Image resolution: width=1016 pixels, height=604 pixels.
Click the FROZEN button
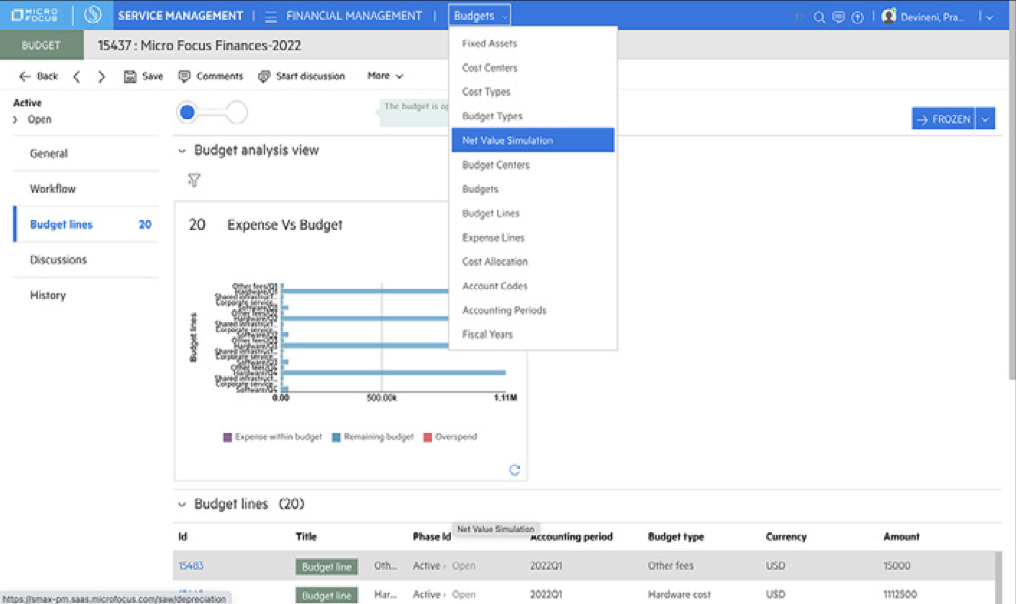click(x=943, y=119)
